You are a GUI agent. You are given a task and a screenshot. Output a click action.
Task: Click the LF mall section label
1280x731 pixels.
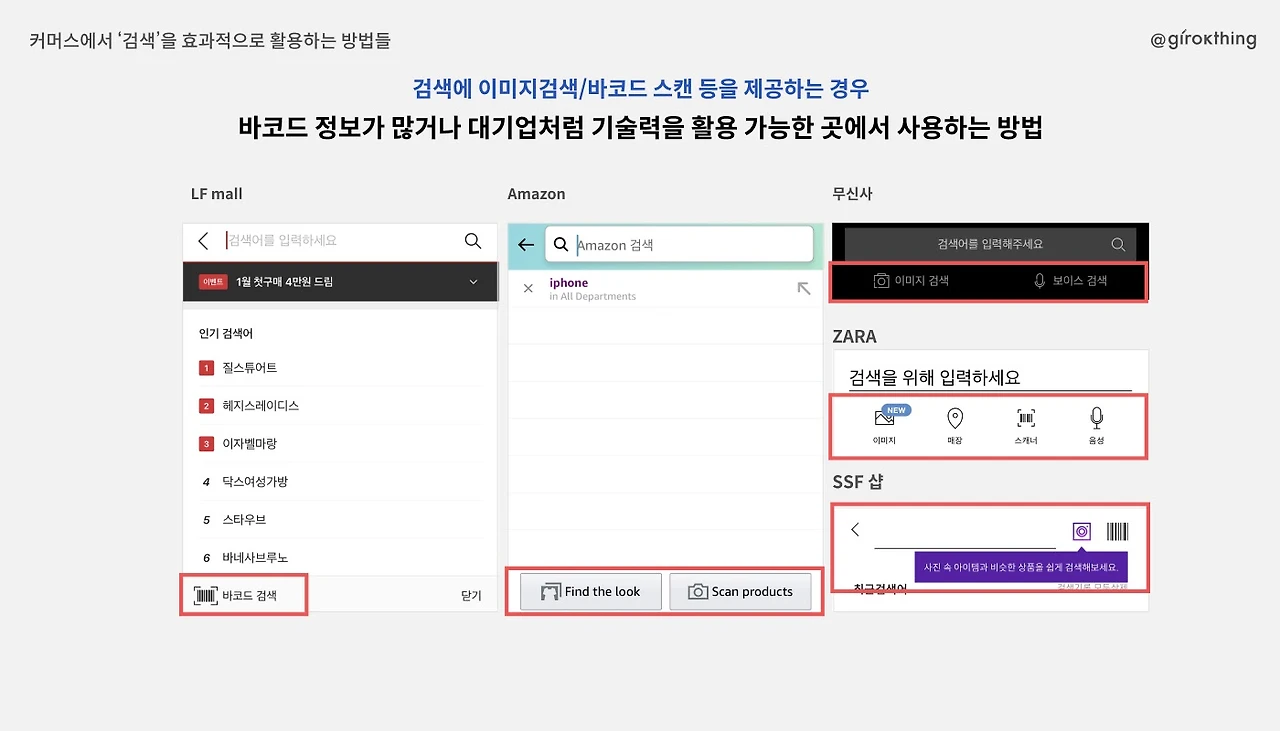pos(217,194)
